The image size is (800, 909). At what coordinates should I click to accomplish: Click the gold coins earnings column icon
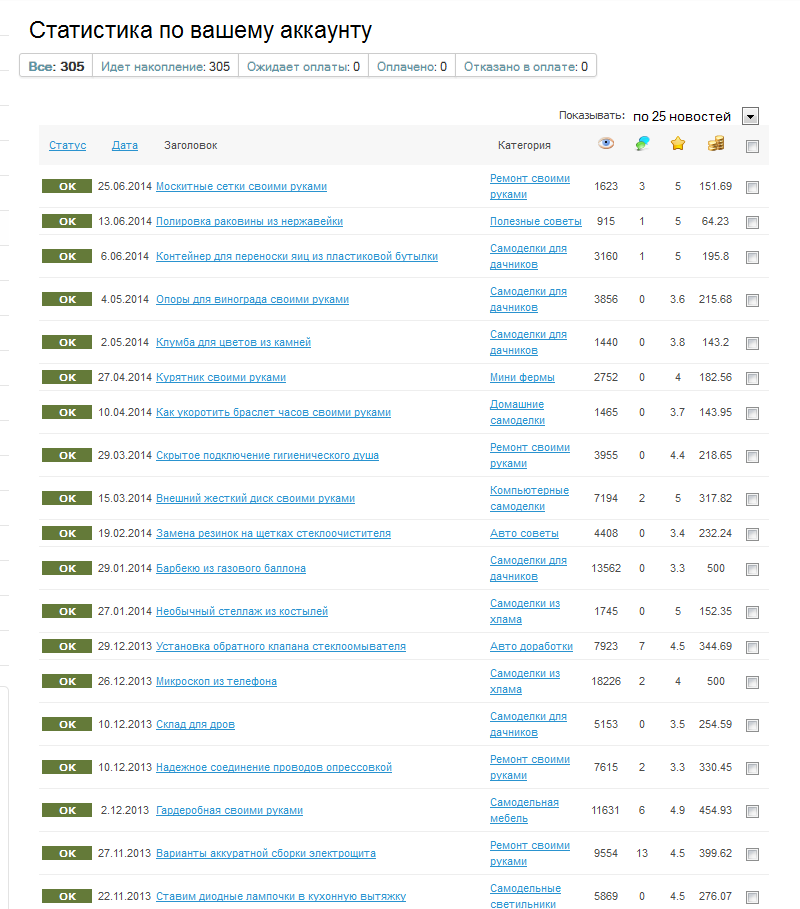(x=716, y=144)
